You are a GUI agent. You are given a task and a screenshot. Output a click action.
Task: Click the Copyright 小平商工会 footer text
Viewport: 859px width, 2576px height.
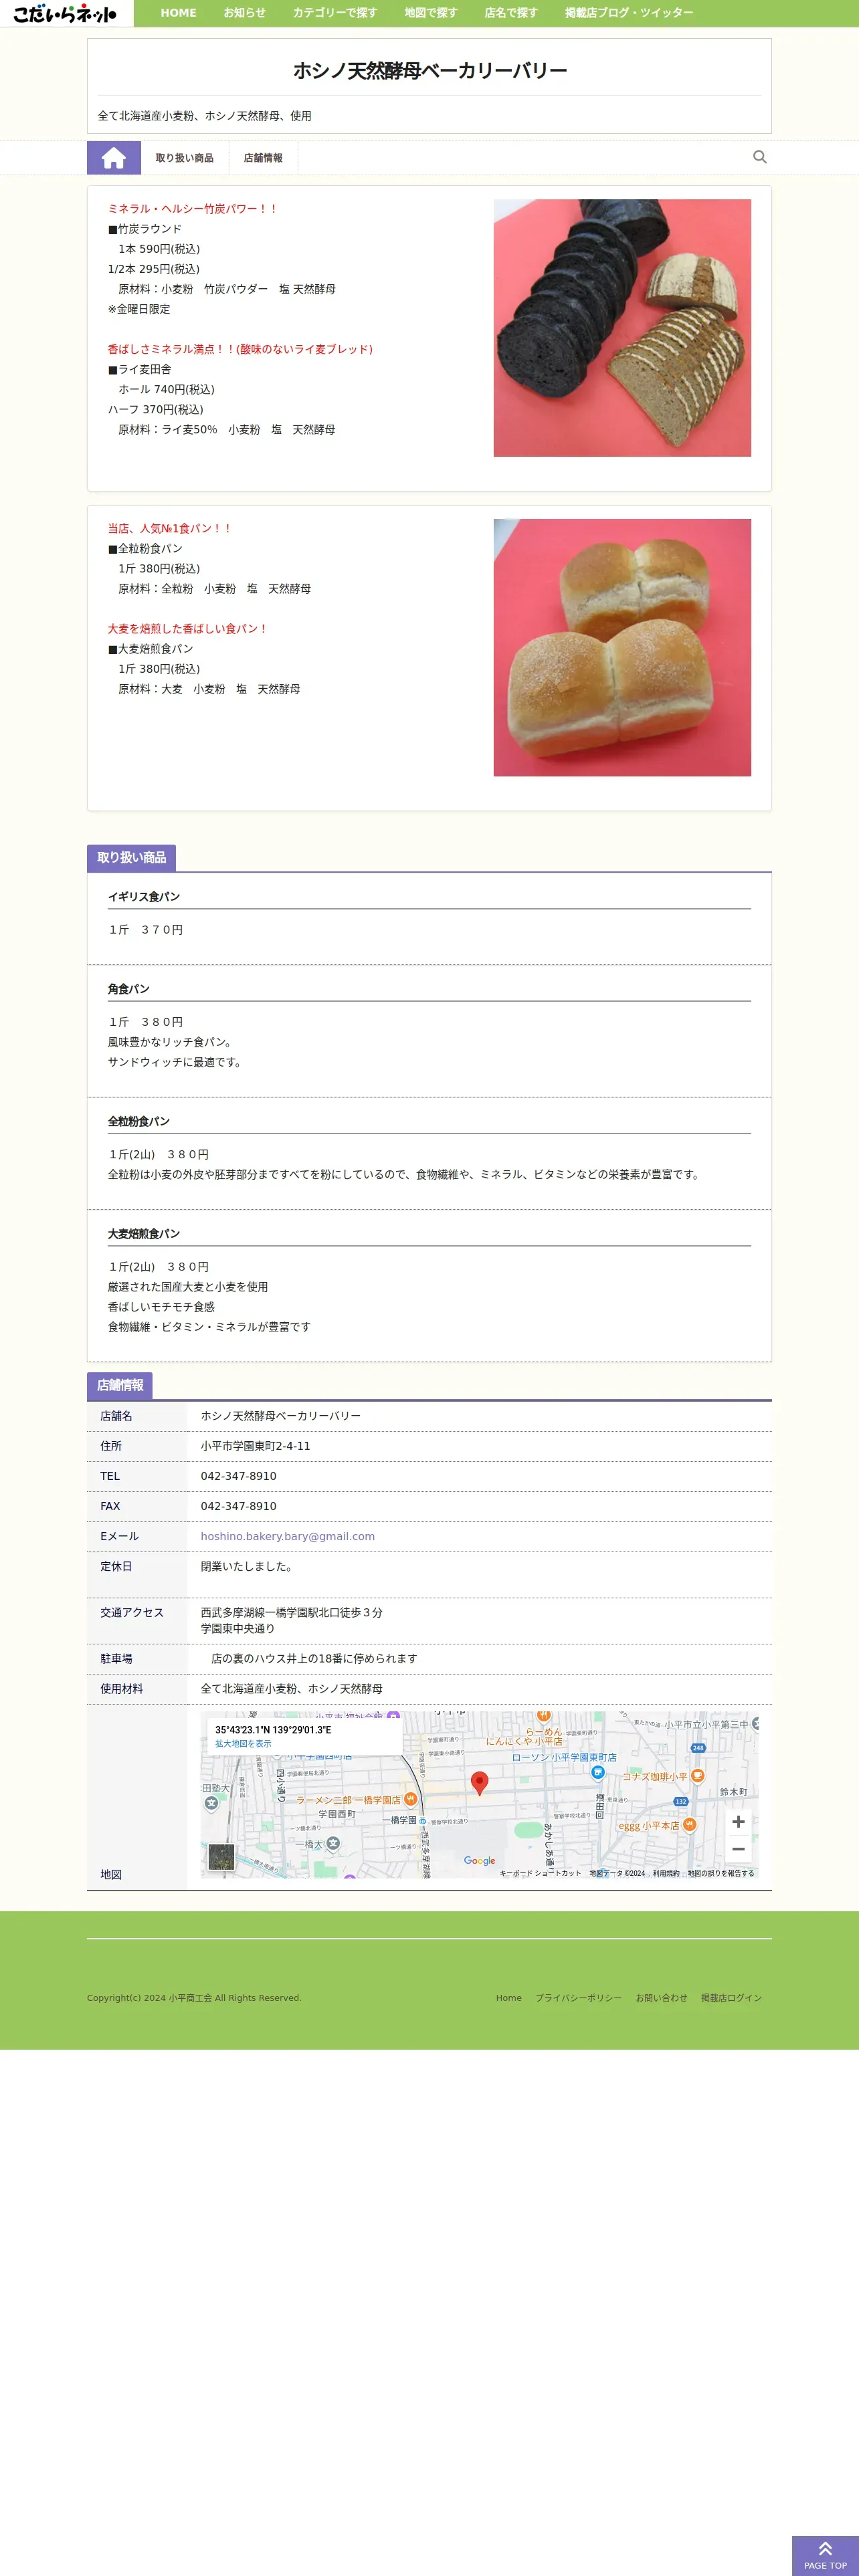194,1998
